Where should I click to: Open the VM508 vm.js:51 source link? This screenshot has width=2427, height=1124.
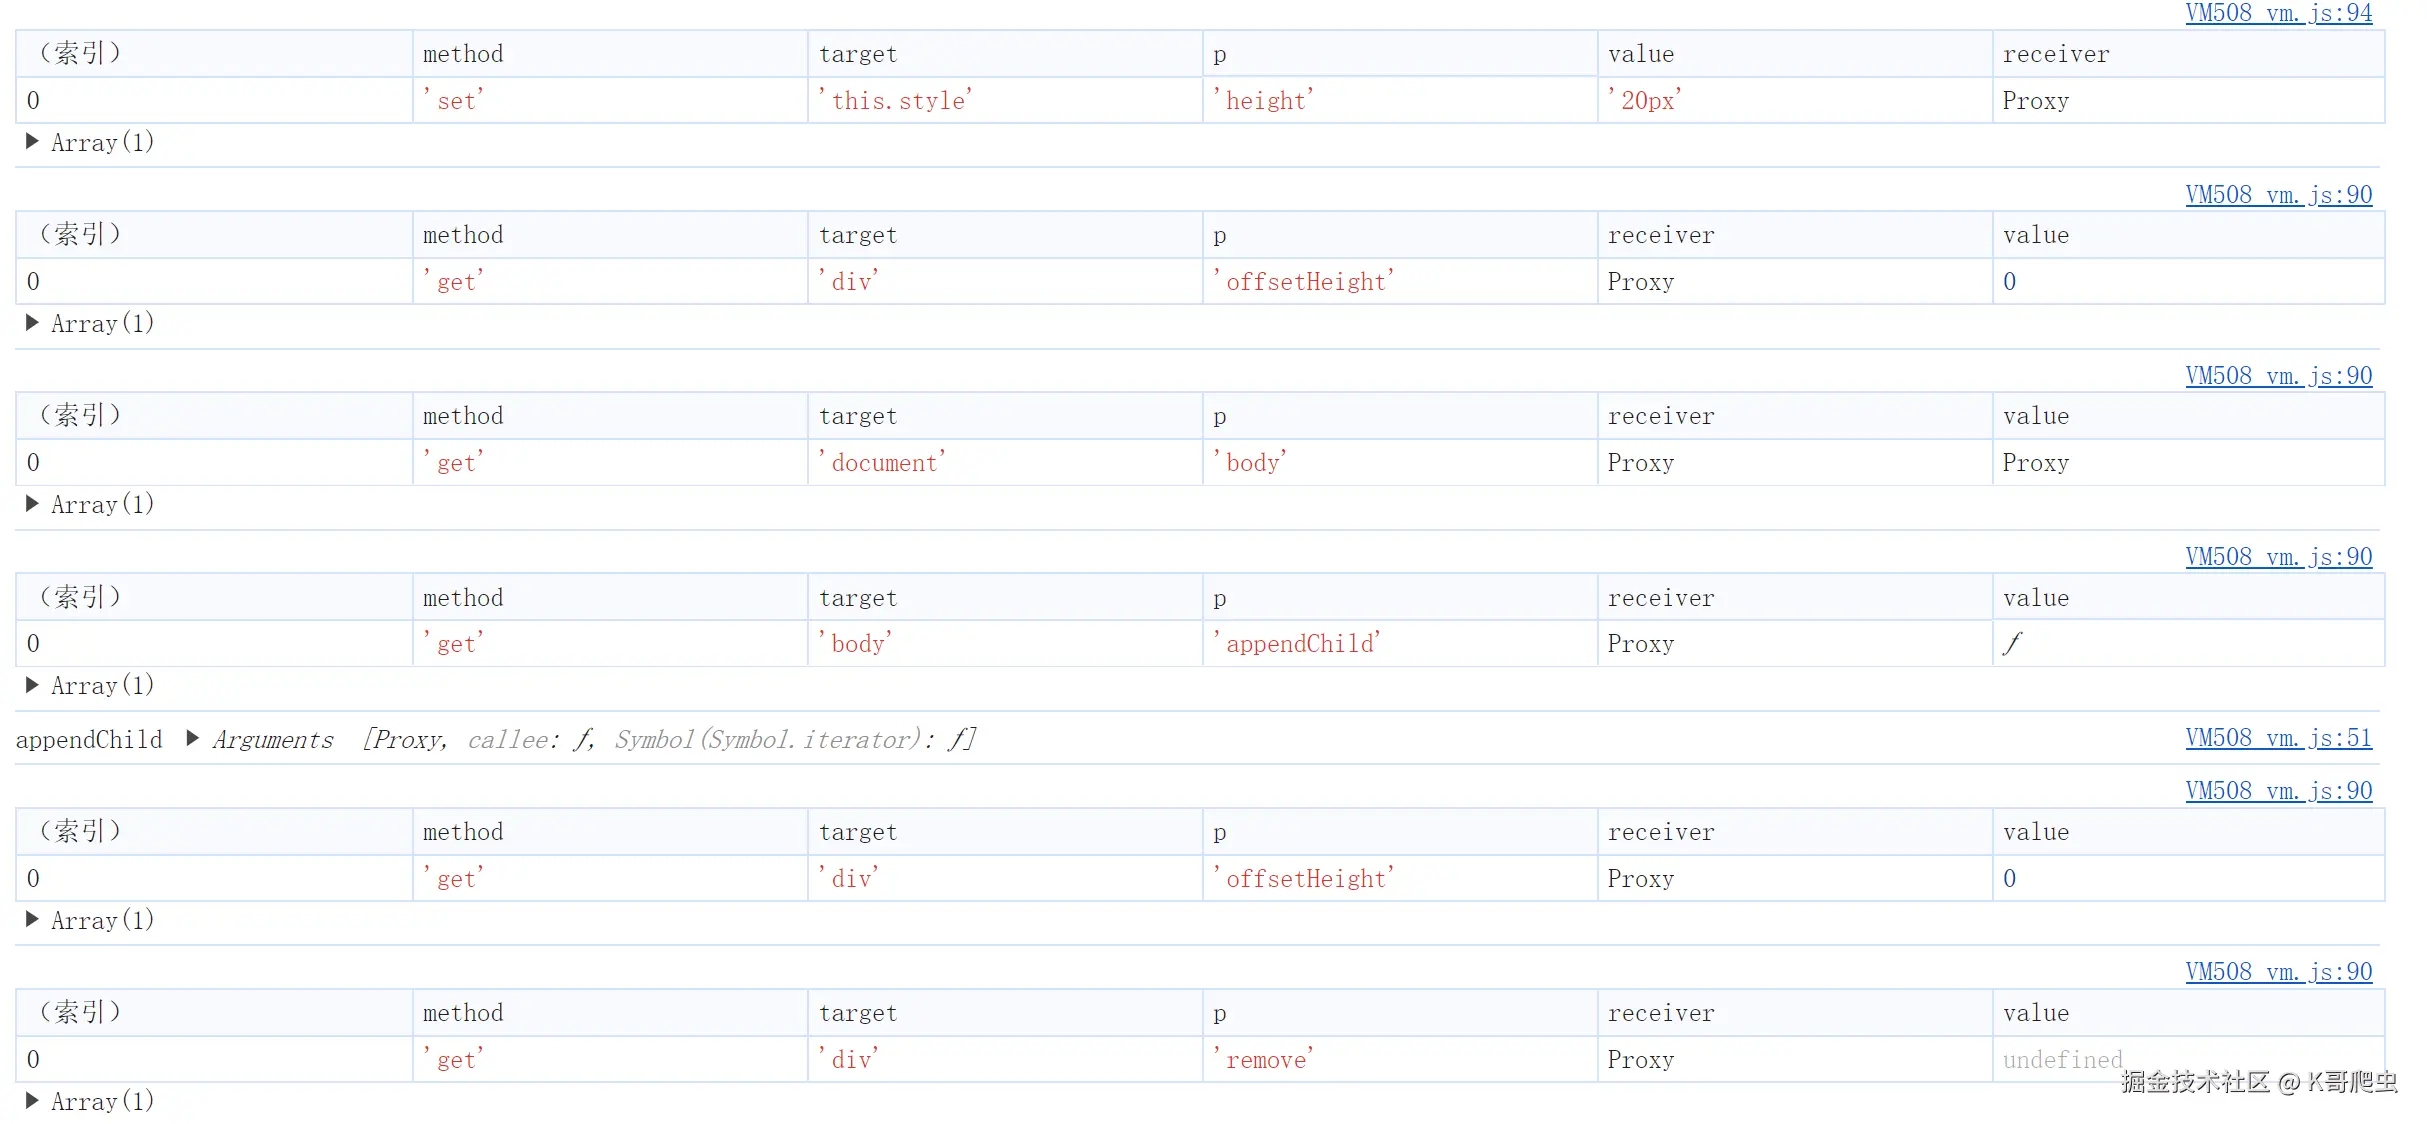[2278, 738]
